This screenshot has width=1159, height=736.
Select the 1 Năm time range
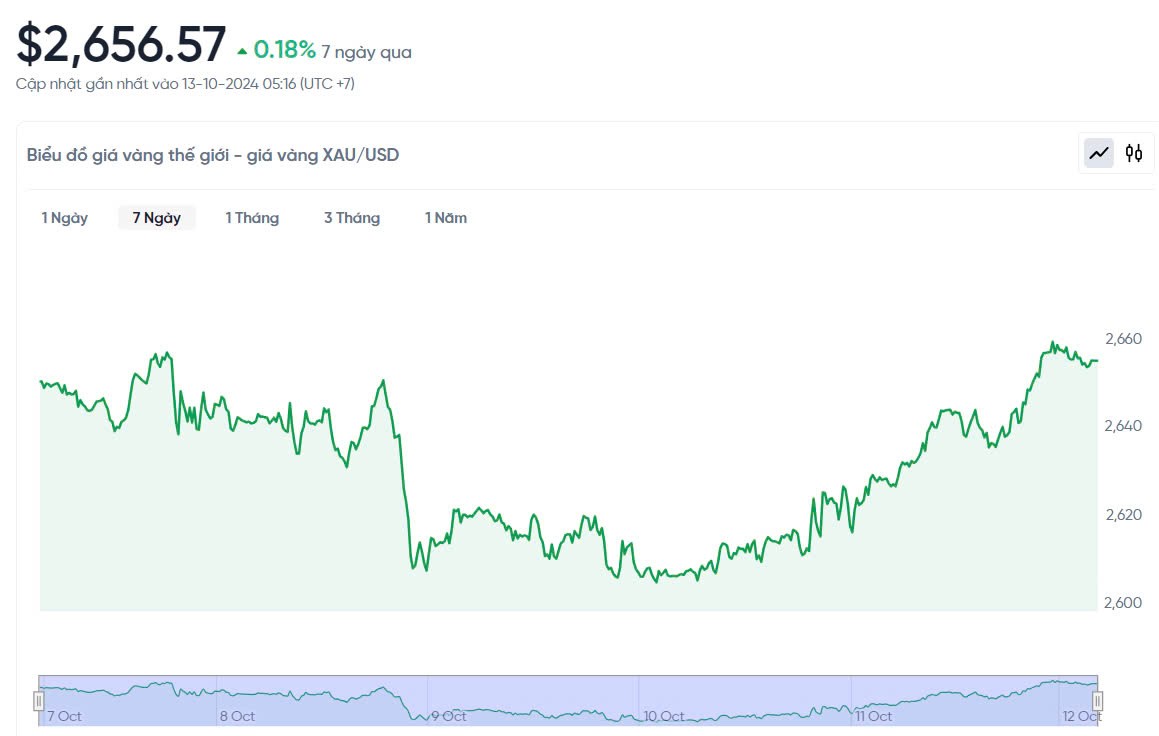click(446, 218)
